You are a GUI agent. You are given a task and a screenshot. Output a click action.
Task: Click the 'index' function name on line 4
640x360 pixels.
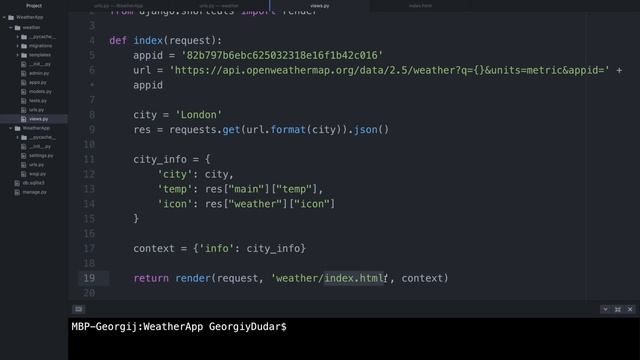[148, 40]
